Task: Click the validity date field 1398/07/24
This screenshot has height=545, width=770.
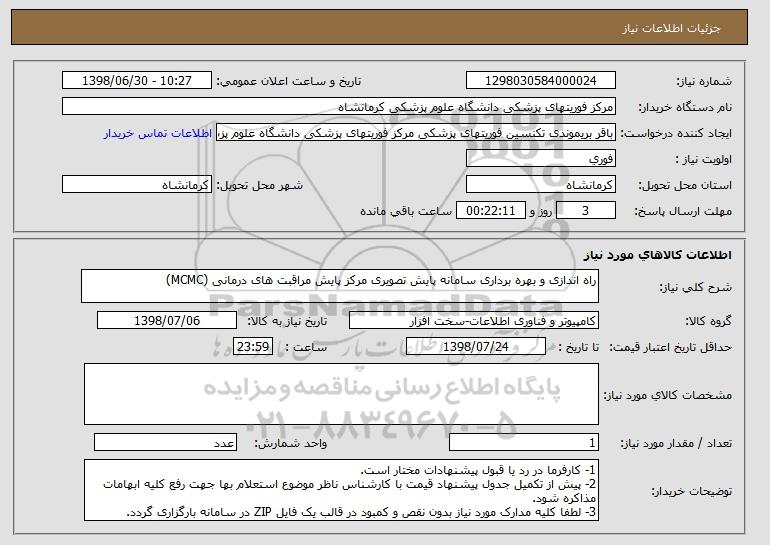Action: (476, 347)
